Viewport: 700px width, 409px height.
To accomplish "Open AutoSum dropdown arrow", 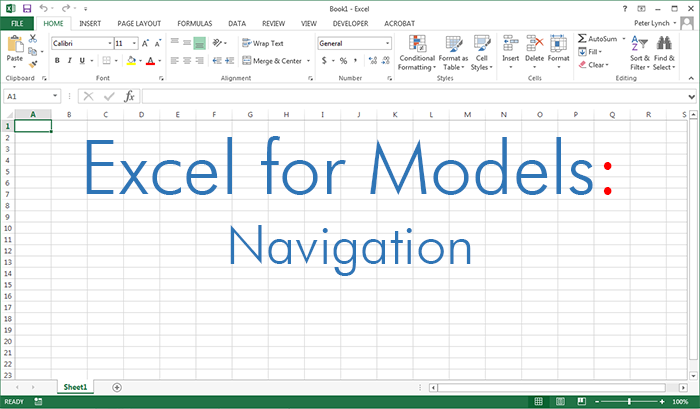I will coord(624,39).
